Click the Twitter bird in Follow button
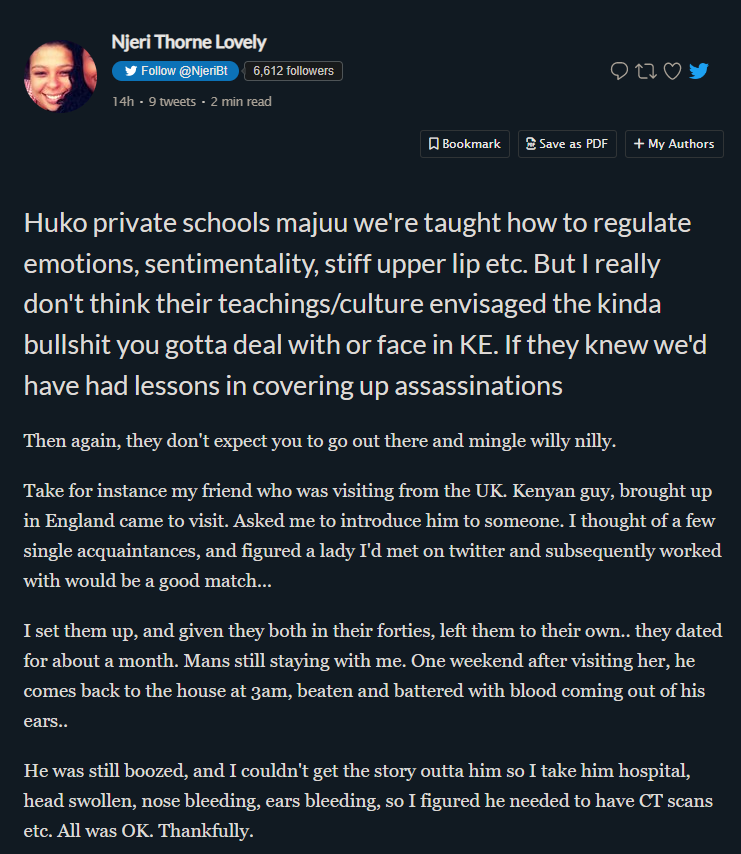 [x=130, y=71]
